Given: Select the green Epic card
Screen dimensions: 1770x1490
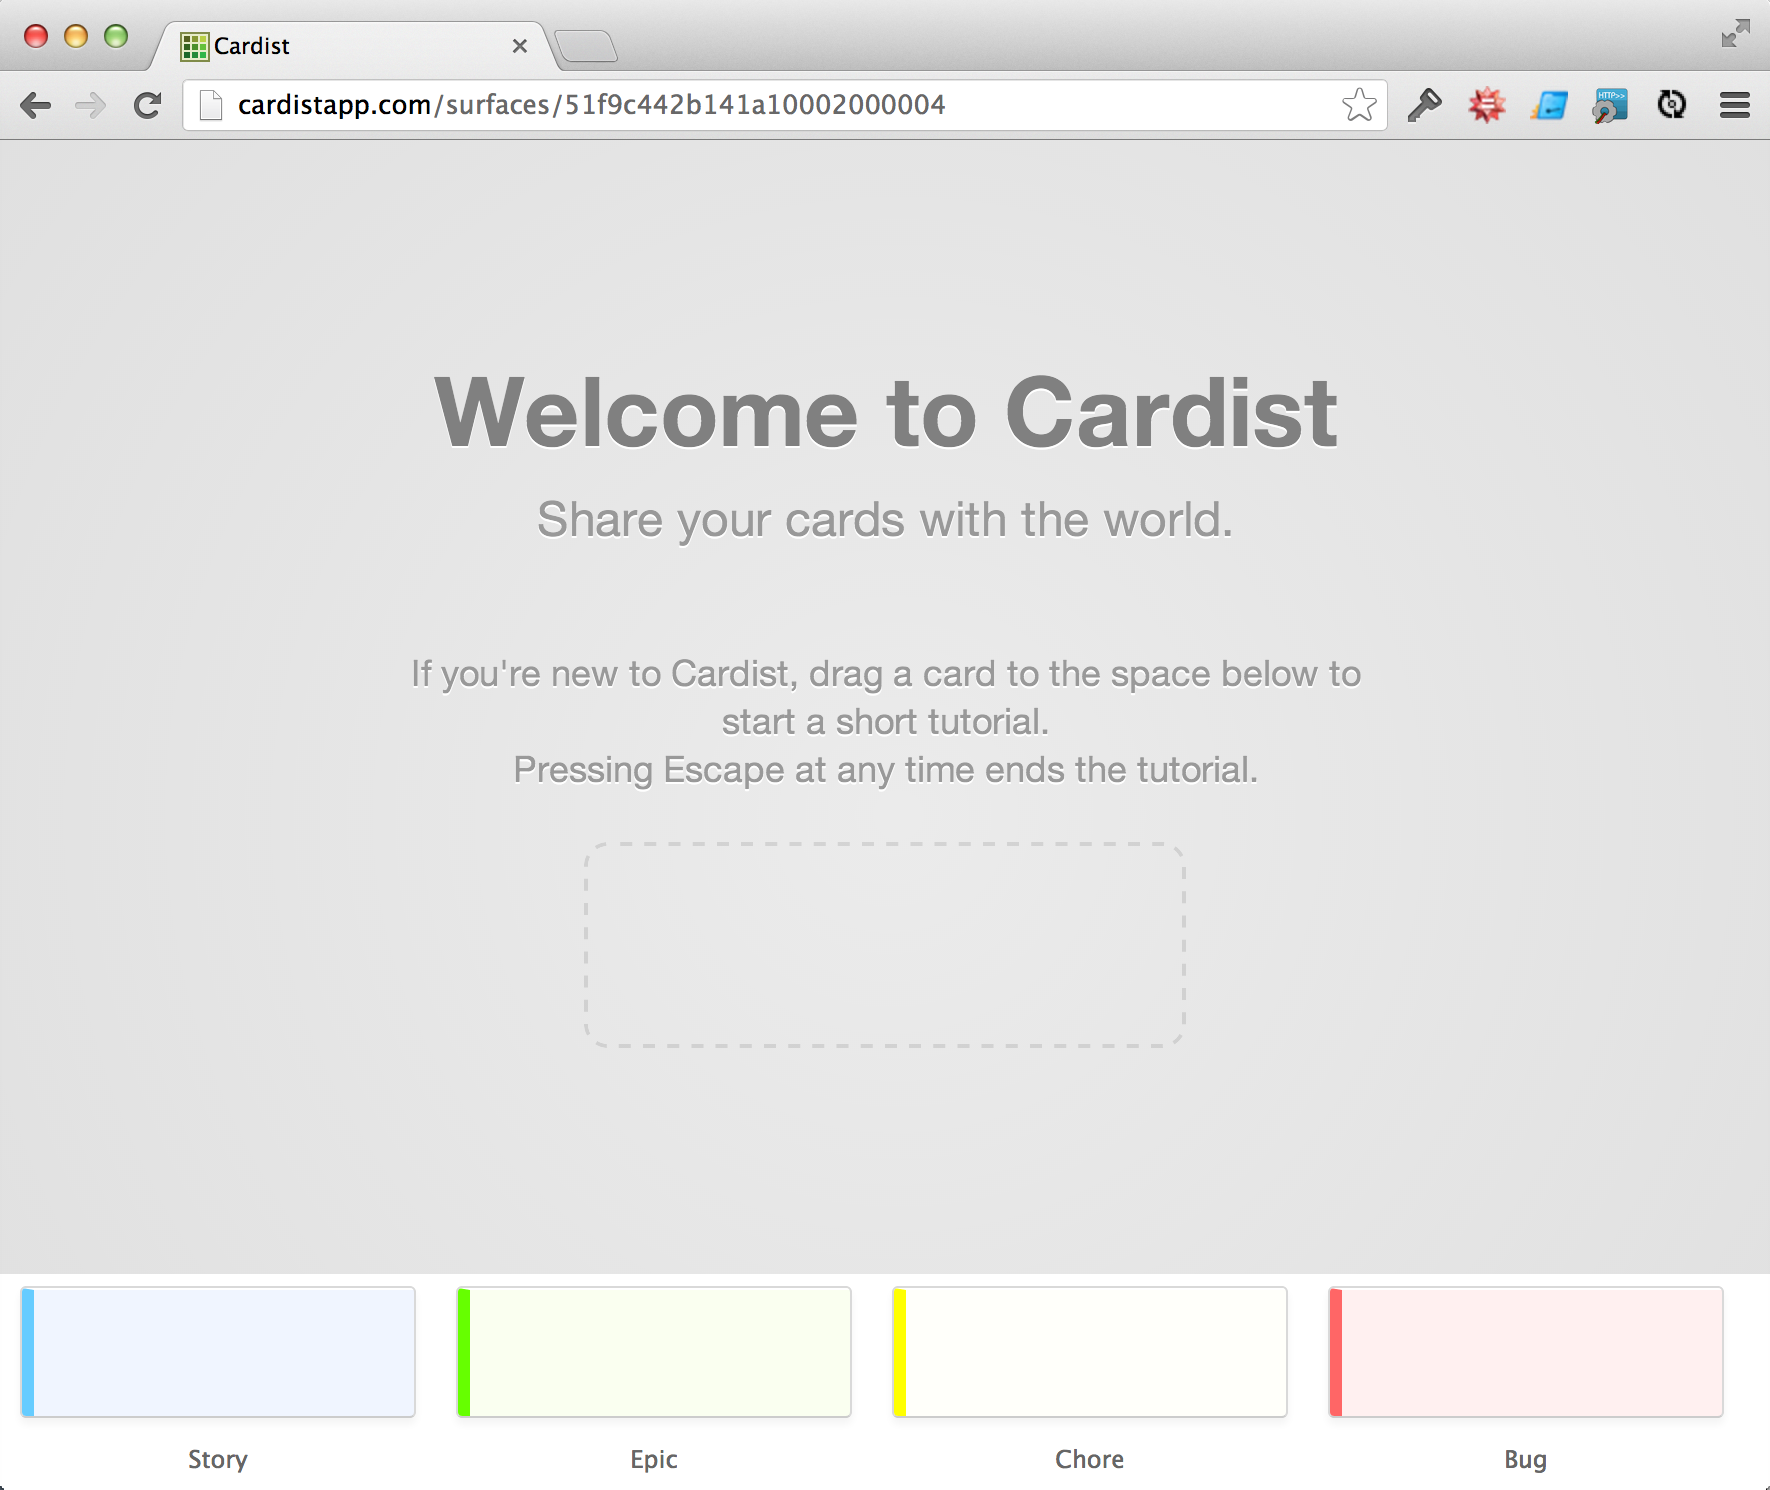Looking at the screenshot, I should [654, 1352].
